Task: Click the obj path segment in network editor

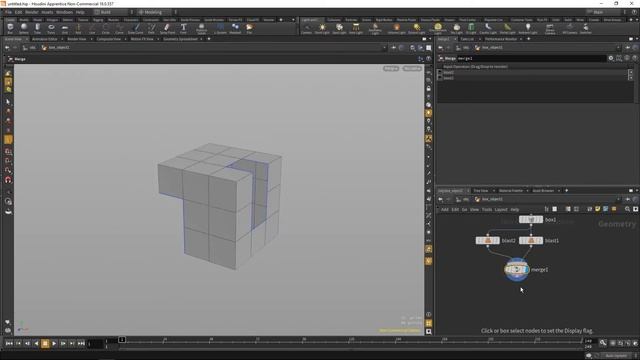Action: [465, 199]
